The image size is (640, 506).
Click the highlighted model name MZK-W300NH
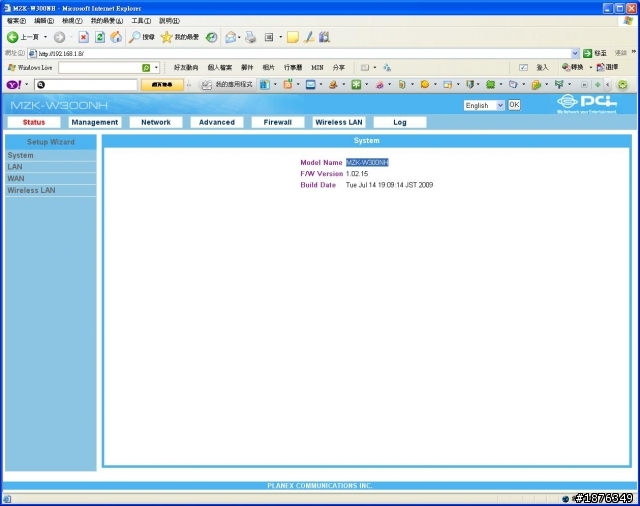367,162
